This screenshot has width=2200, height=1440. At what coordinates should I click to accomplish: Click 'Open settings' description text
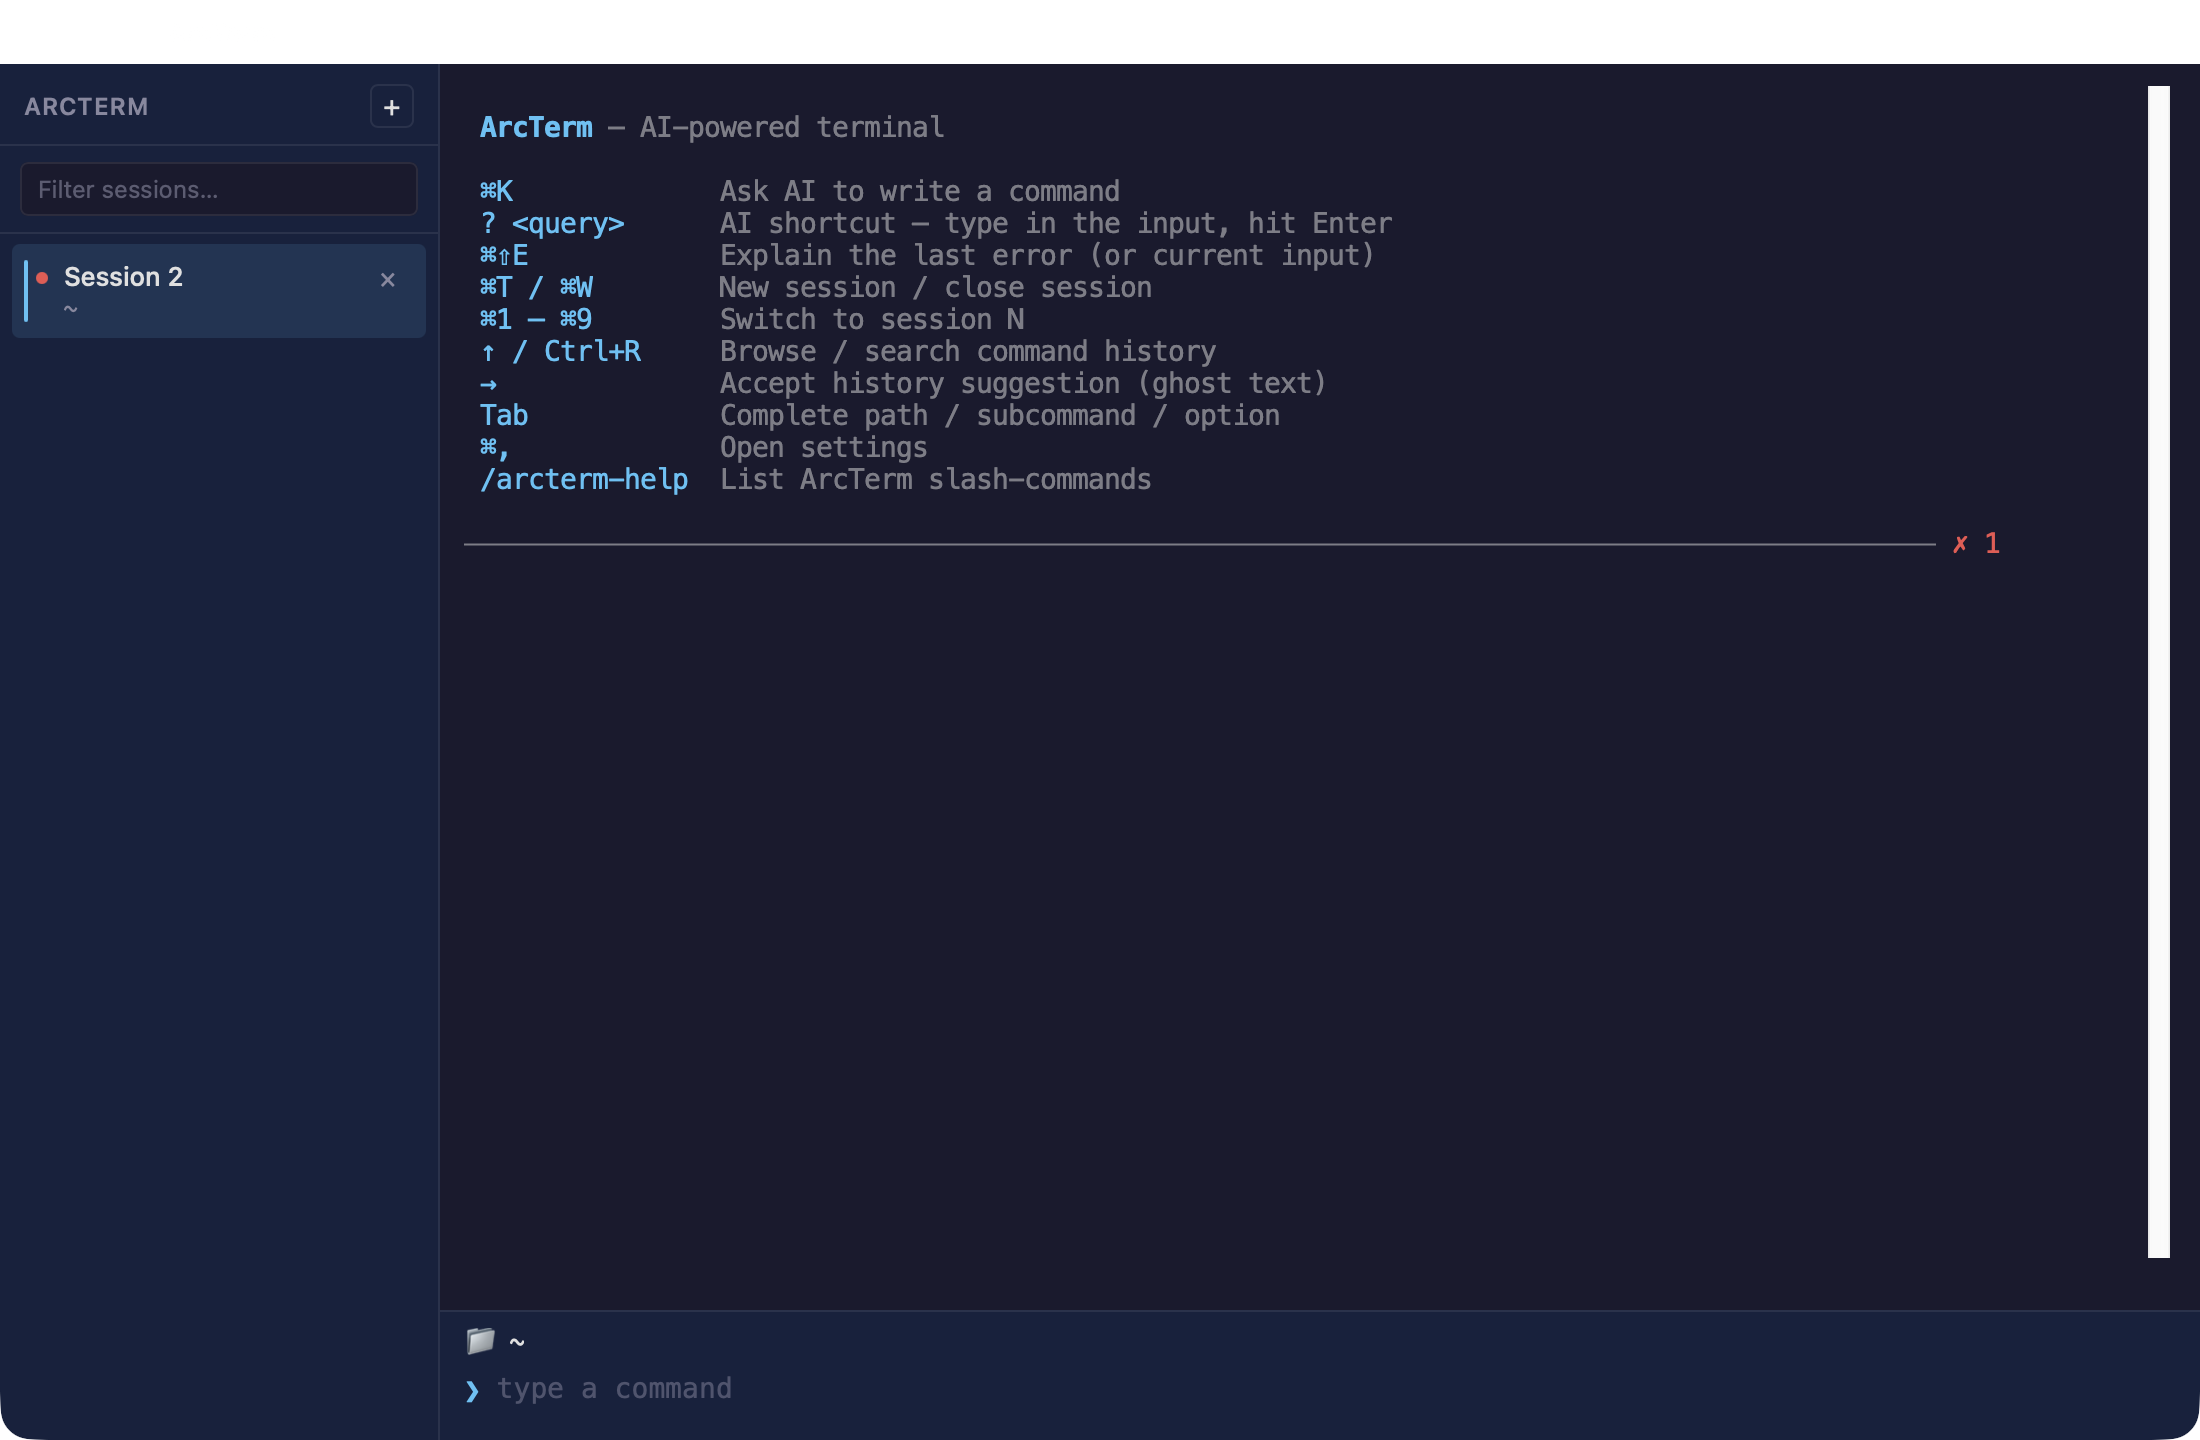(824, 447)
